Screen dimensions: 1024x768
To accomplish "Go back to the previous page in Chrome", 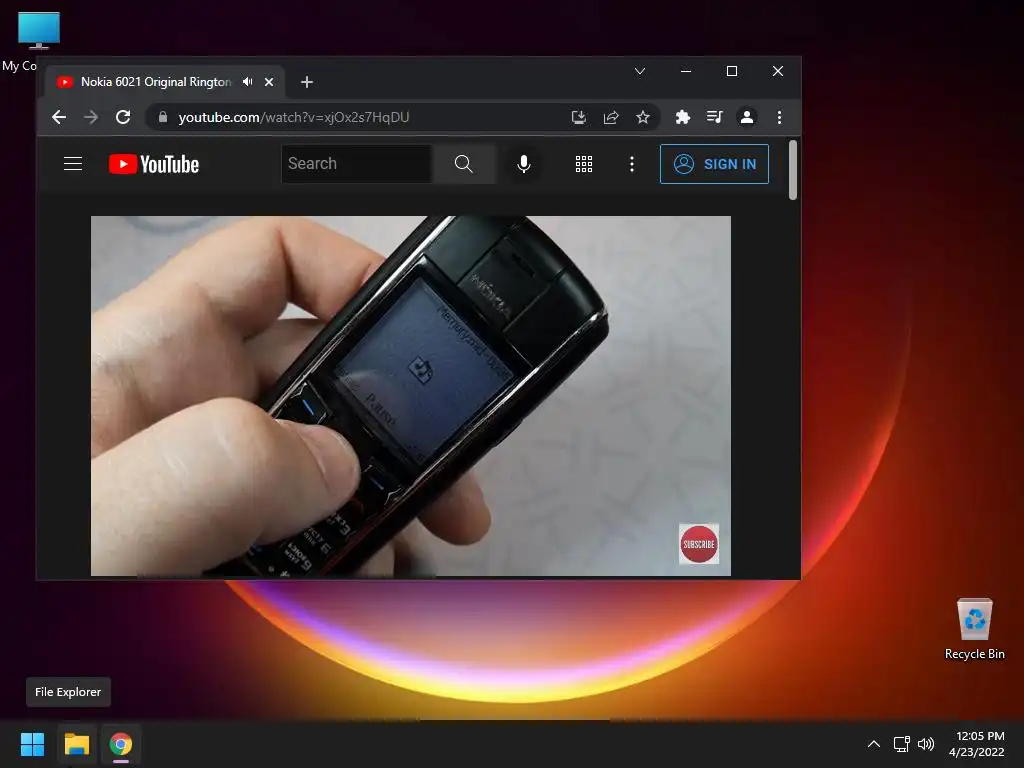I will (x=59, y=117).
